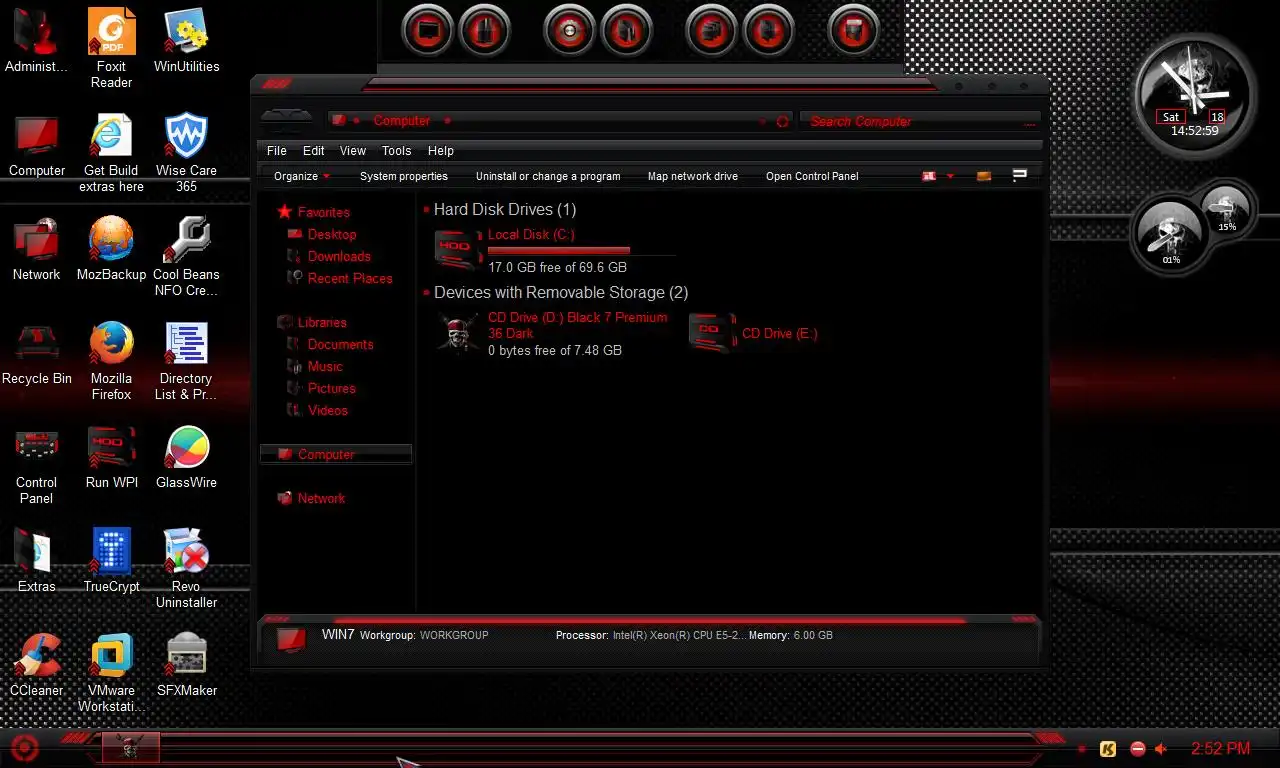Launch WinUtilities from the desktop

point(186,40)
